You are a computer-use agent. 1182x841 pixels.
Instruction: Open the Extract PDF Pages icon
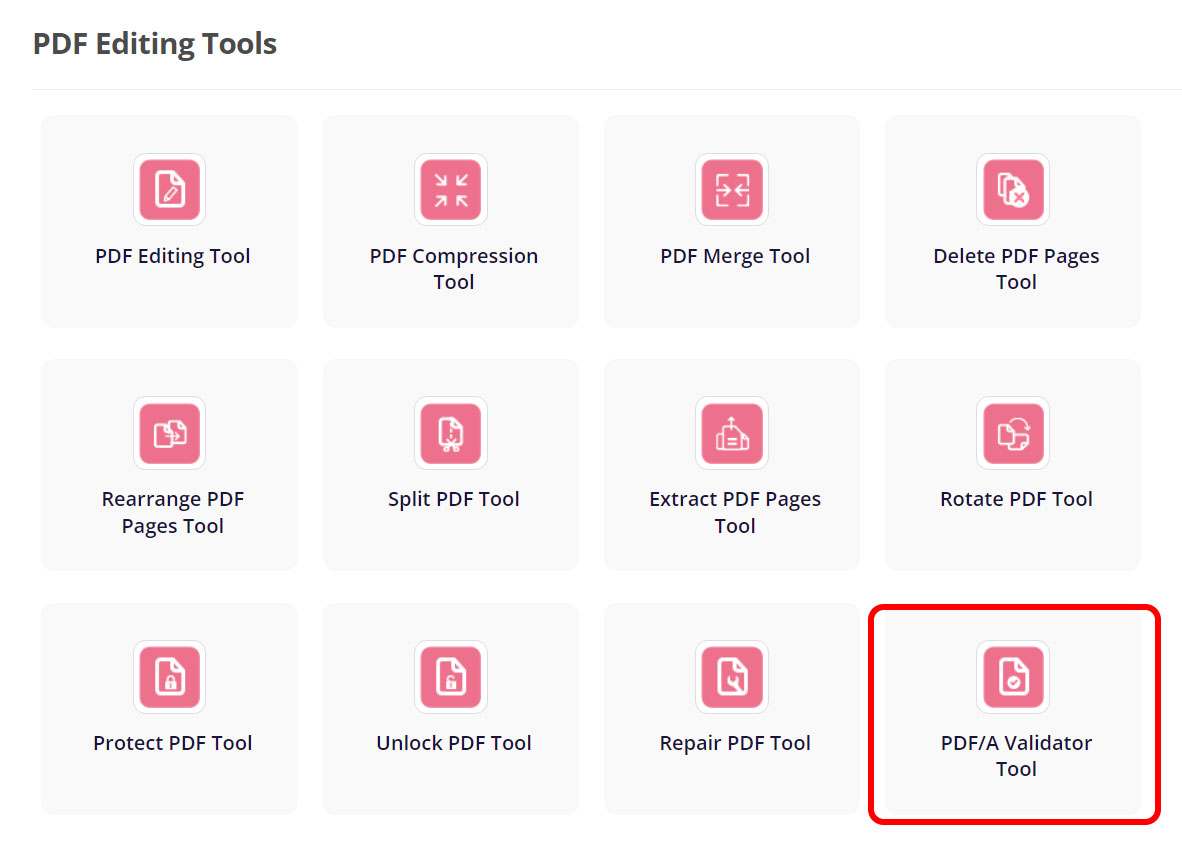(x=732, y=433)
